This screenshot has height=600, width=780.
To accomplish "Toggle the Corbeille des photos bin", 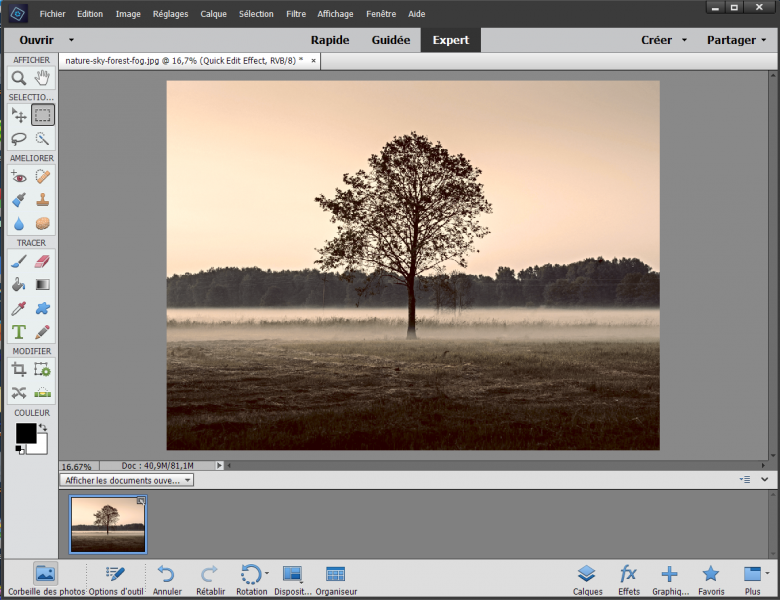I will coord(46,579).
